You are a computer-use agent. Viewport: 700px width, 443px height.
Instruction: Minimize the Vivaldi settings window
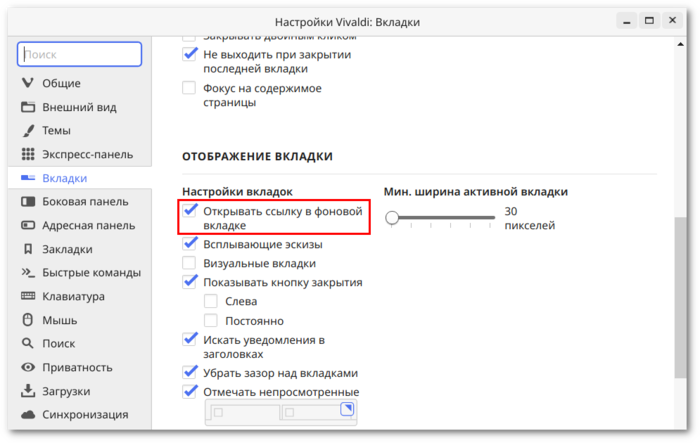627,21
